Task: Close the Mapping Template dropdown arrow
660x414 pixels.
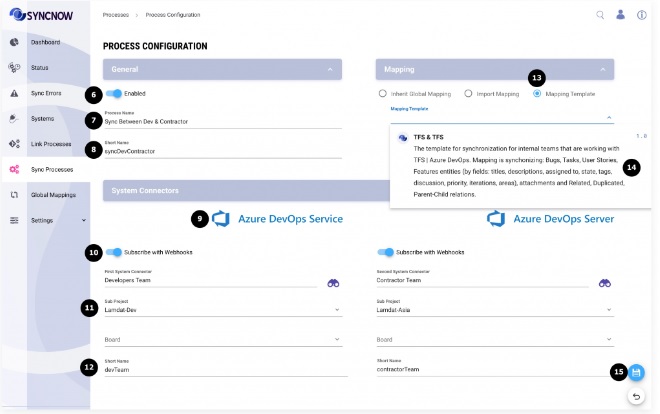Action: point(609,117)
